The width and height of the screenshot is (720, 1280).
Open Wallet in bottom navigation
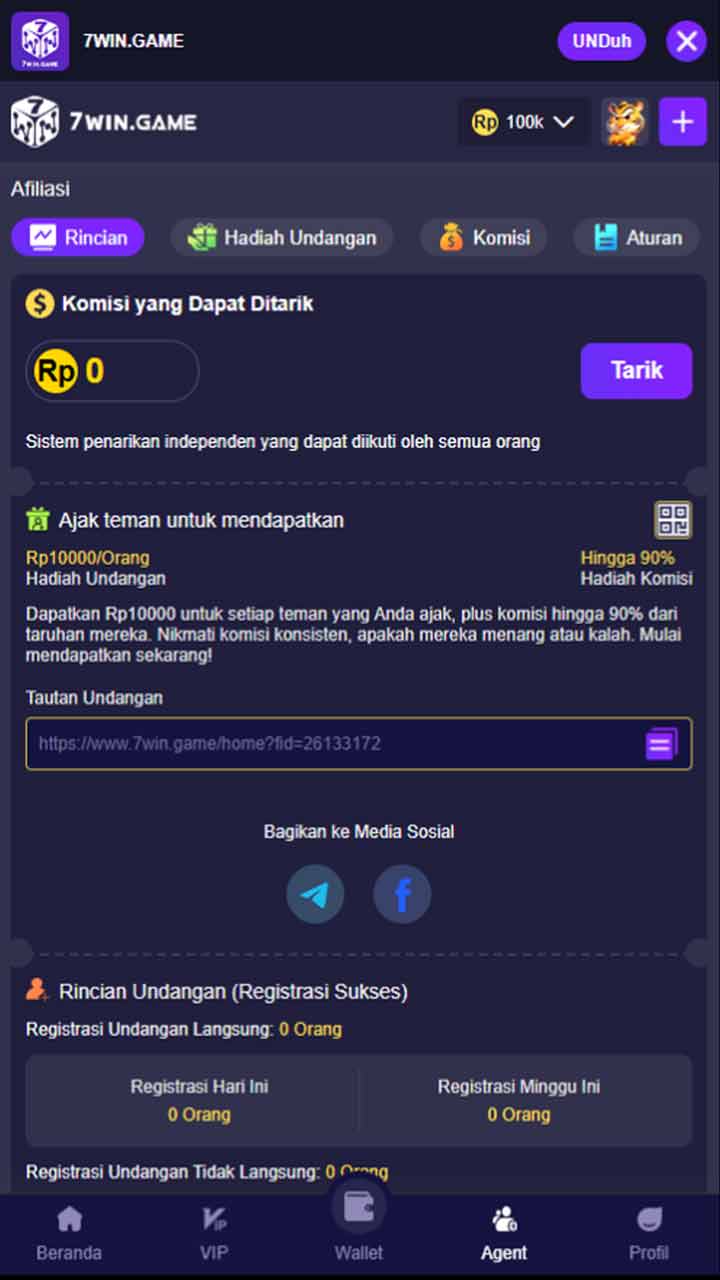click(x=359, y=1221)
